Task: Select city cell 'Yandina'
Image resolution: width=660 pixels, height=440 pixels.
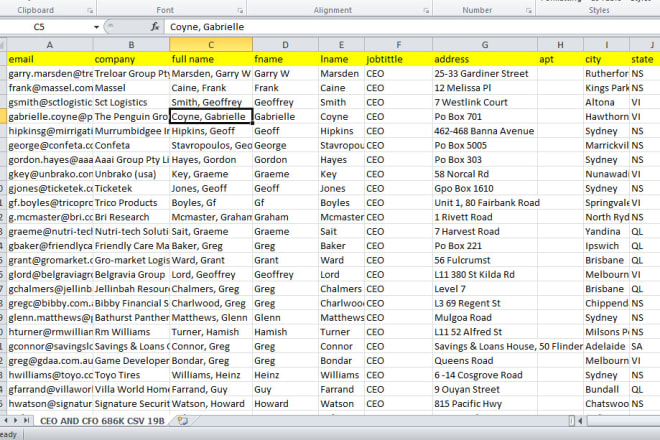Action: (x=607, y=232)
